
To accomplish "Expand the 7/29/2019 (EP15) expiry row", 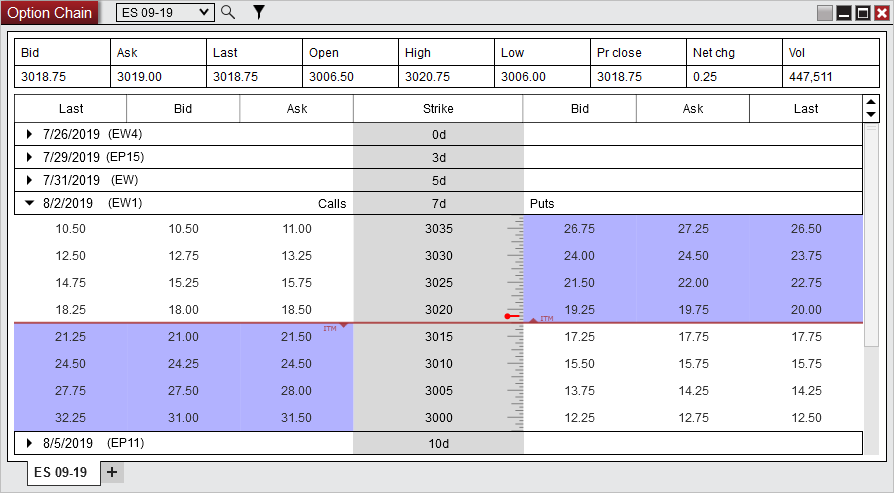I will 30,157.
